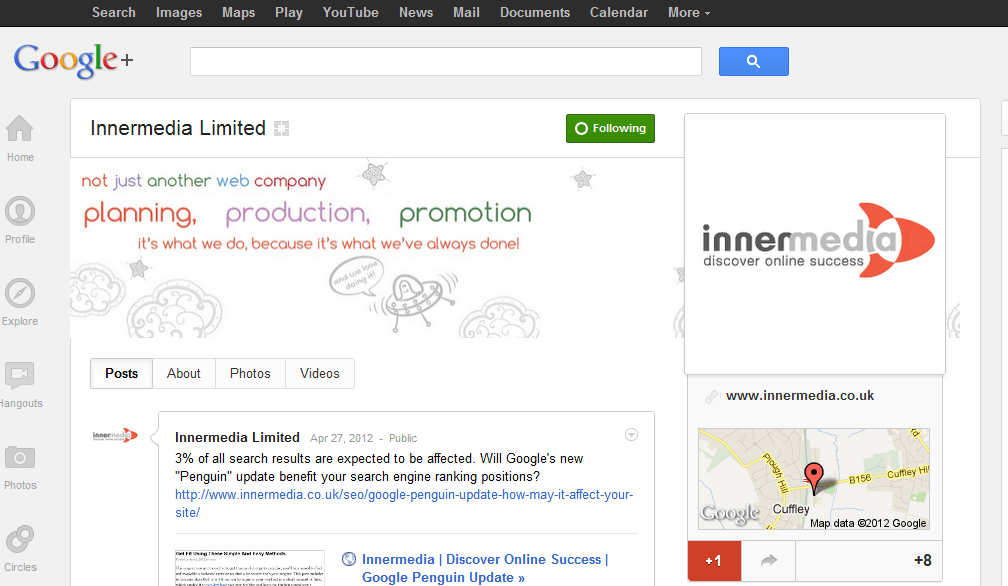Open the Photos camera icon

tap(20, 457)
